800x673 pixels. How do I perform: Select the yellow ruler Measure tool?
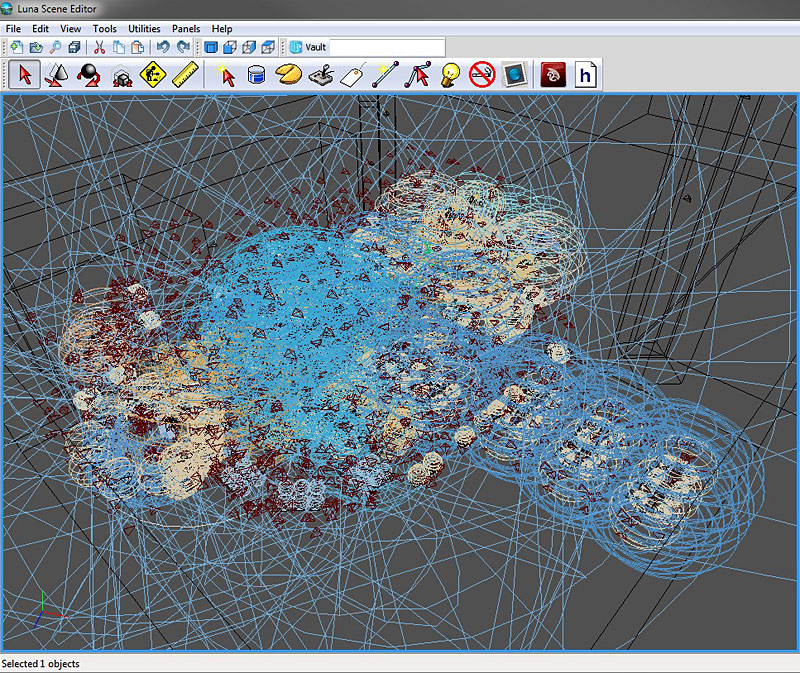coord(185,75)
